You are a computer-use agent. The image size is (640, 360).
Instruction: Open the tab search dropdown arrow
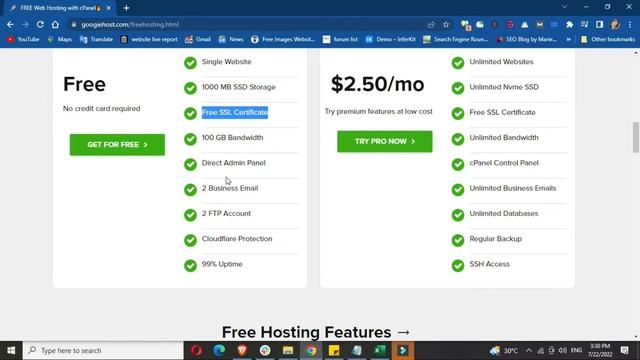coord(564,7)
